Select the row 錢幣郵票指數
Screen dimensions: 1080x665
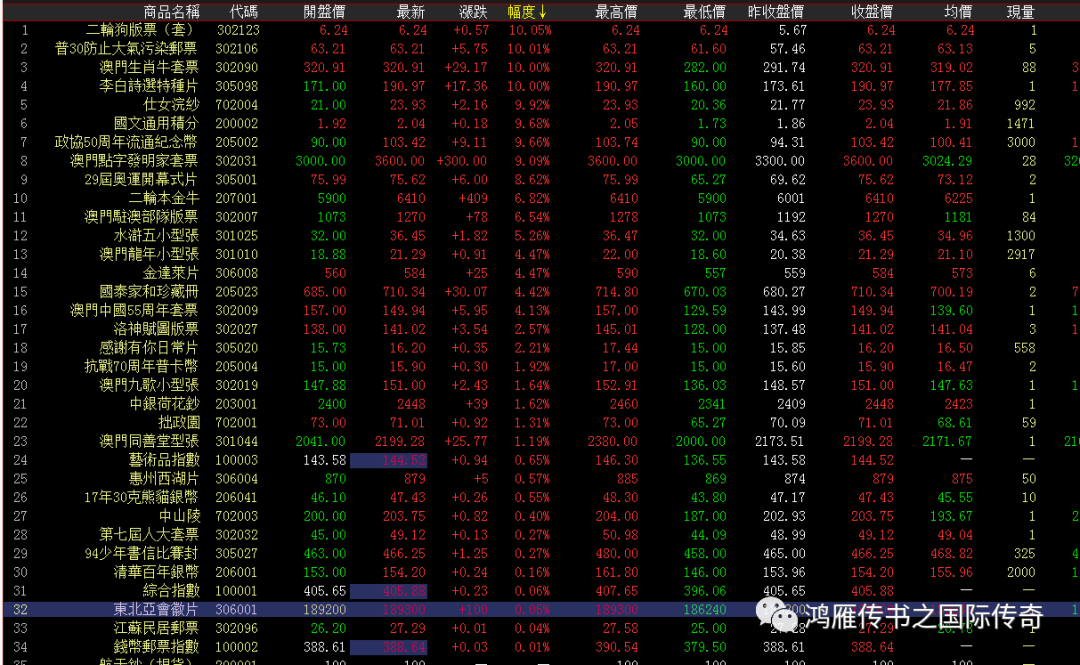(541, 646)
